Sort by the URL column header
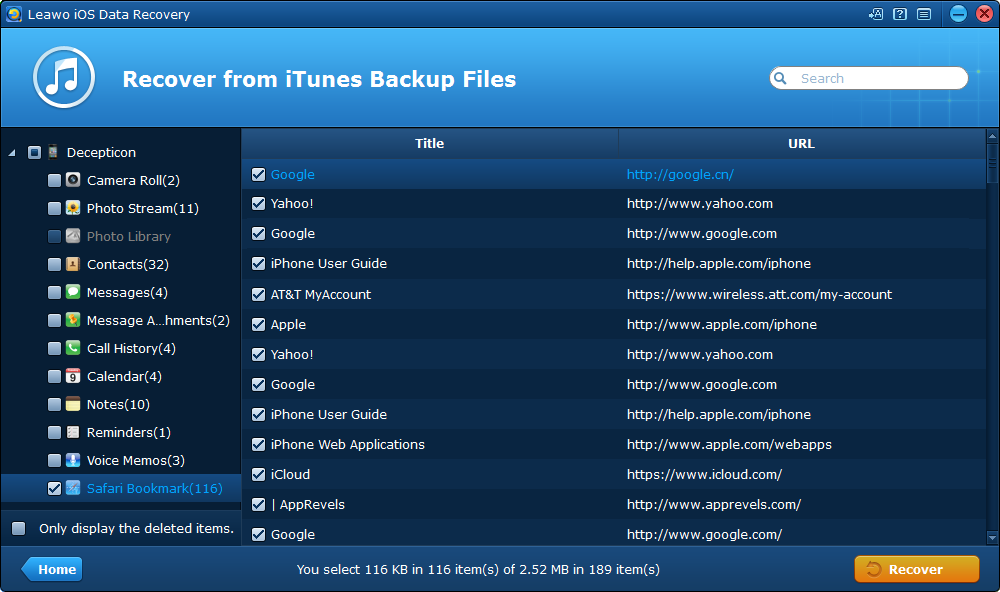The width and height of the screenshot is (1000, 592). pos(801,143)
